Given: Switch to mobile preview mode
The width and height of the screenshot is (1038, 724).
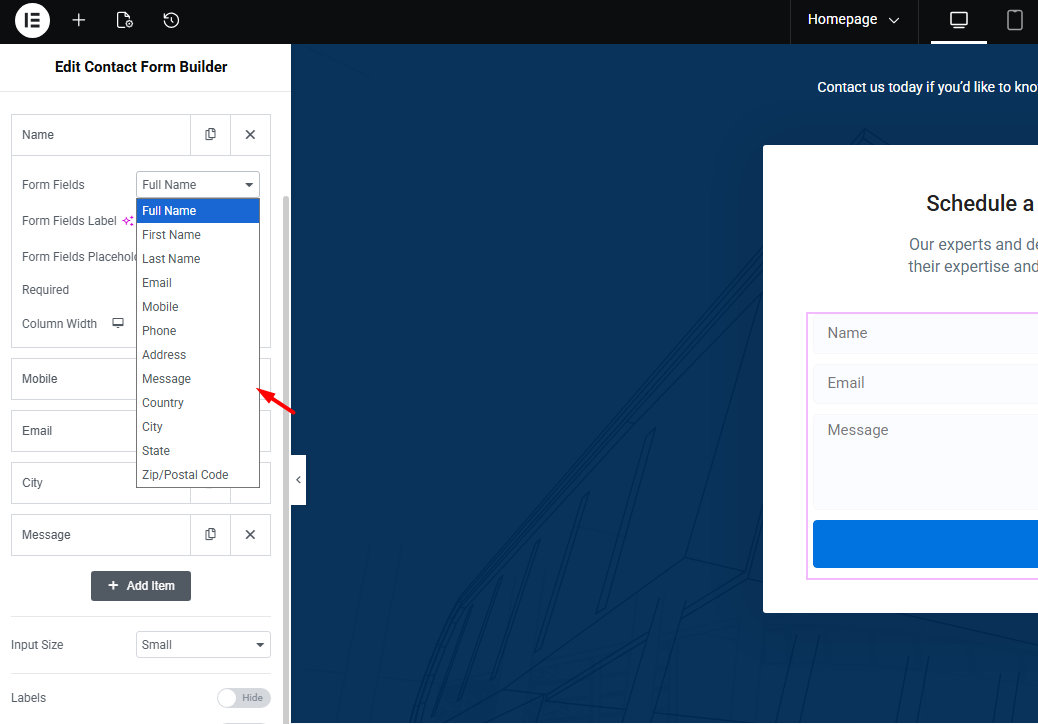Looking at the screenshot, I should (1014, 20).
